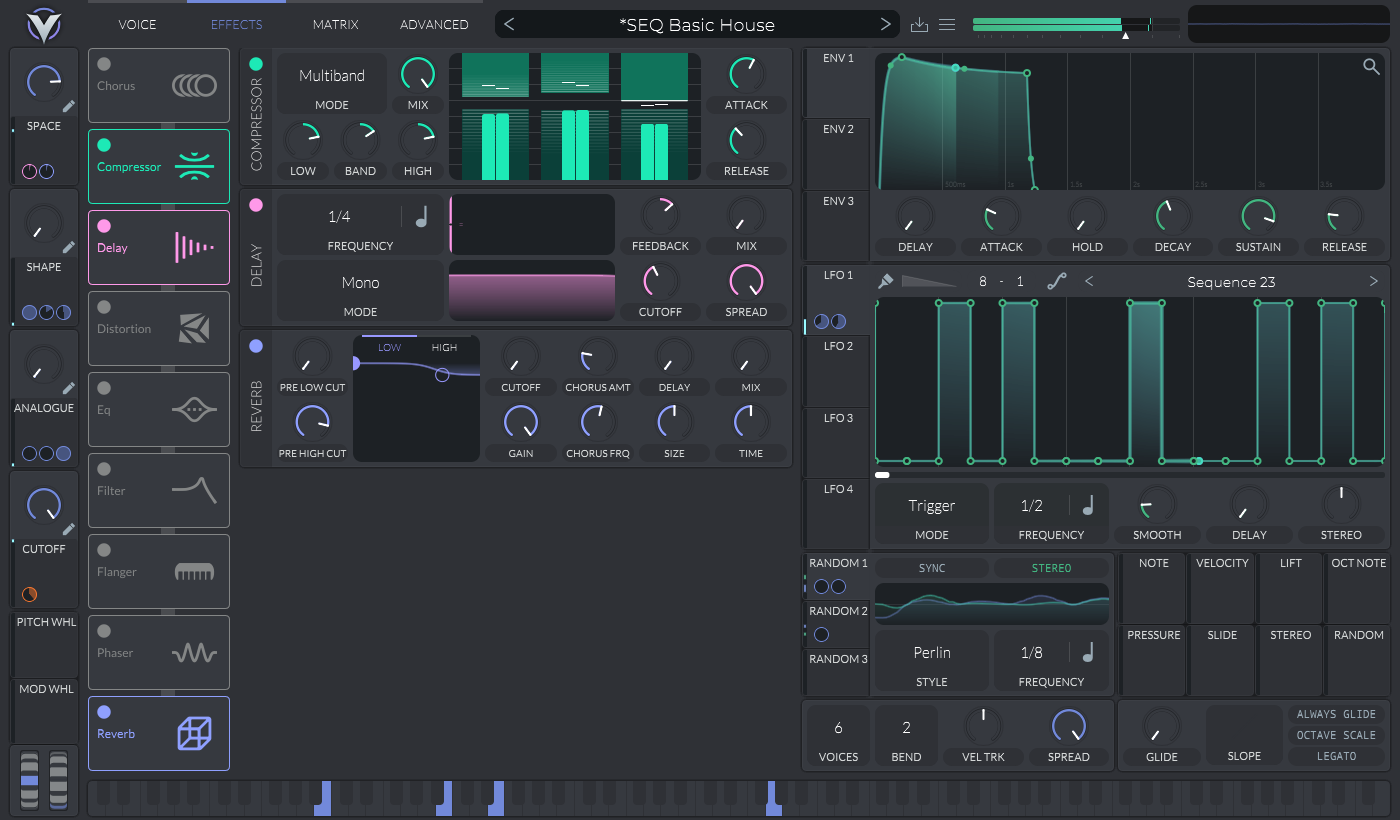Click the Filter effect slope icon
The image size is (1400, 820).
194,489
